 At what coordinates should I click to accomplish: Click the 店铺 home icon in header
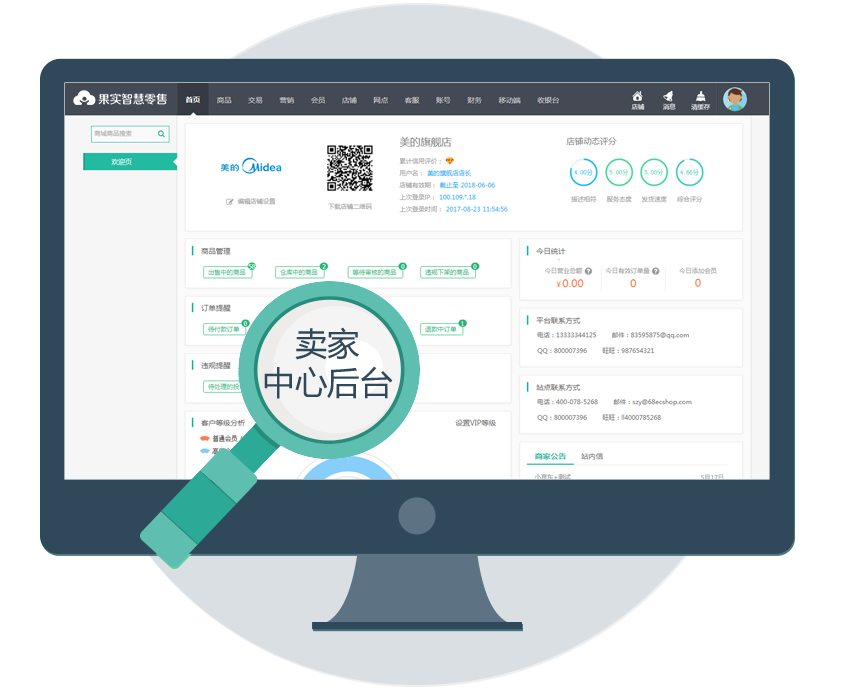[x=638, y=98]
